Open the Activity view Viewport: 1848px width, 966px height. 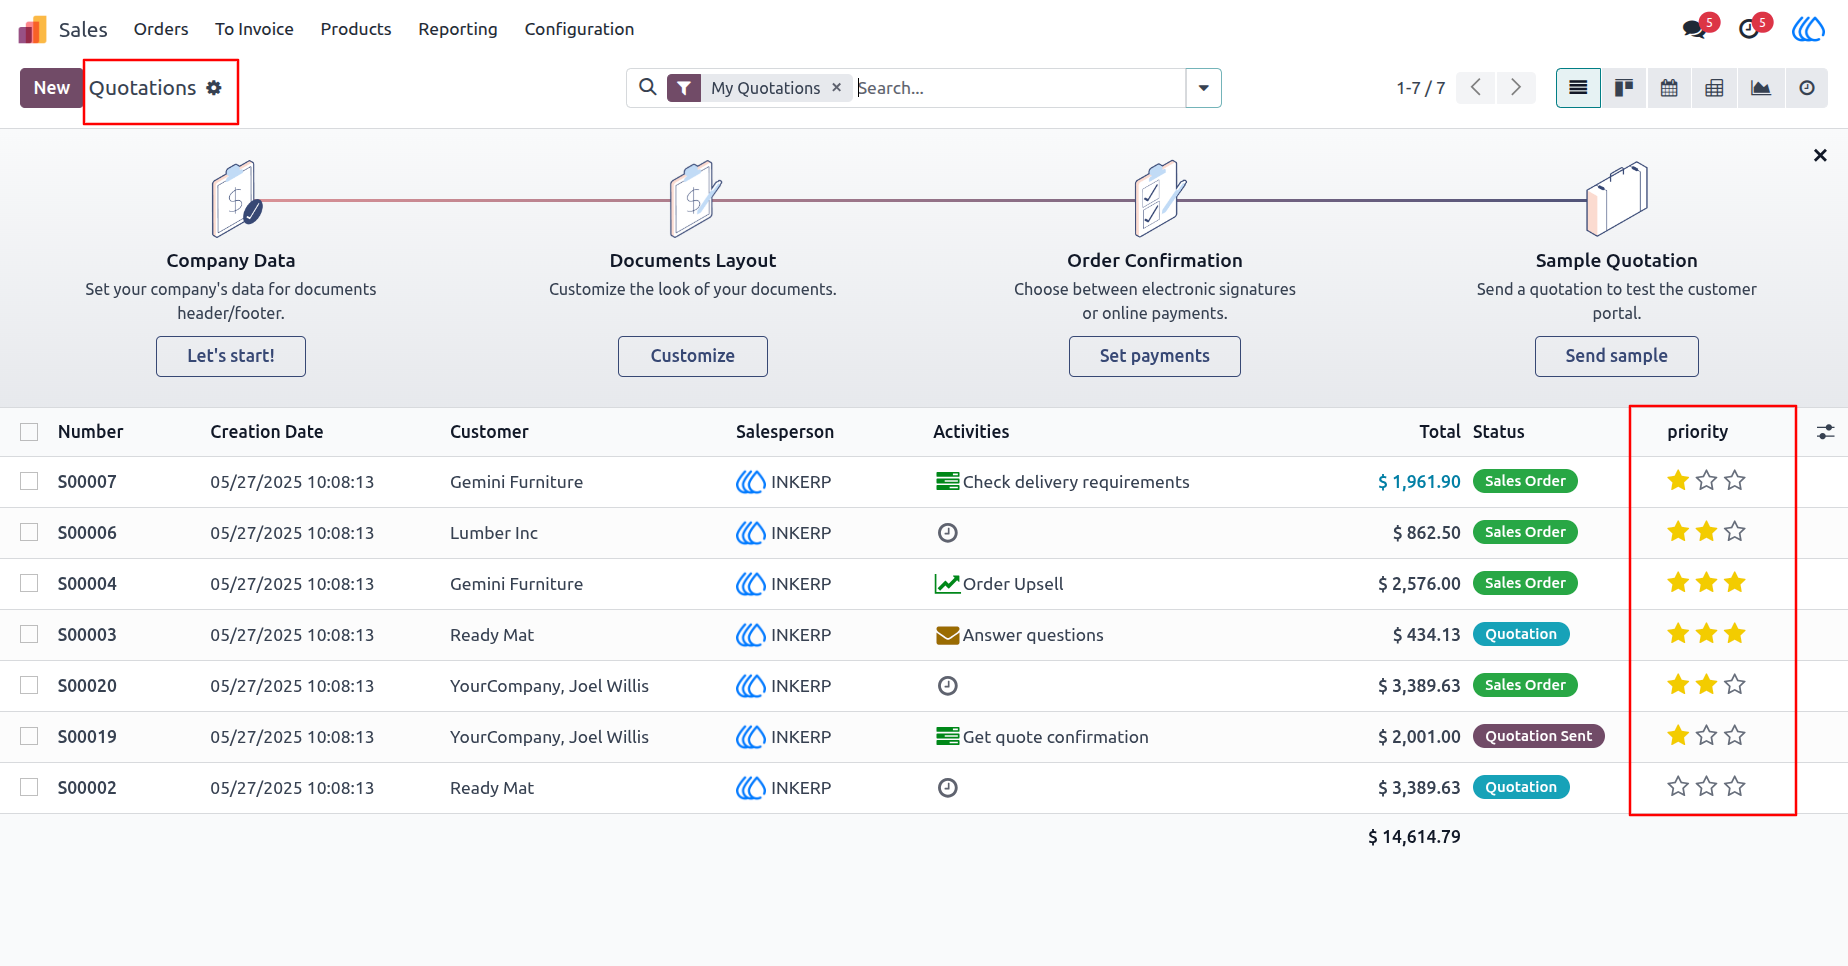[x=1806, y=88]
